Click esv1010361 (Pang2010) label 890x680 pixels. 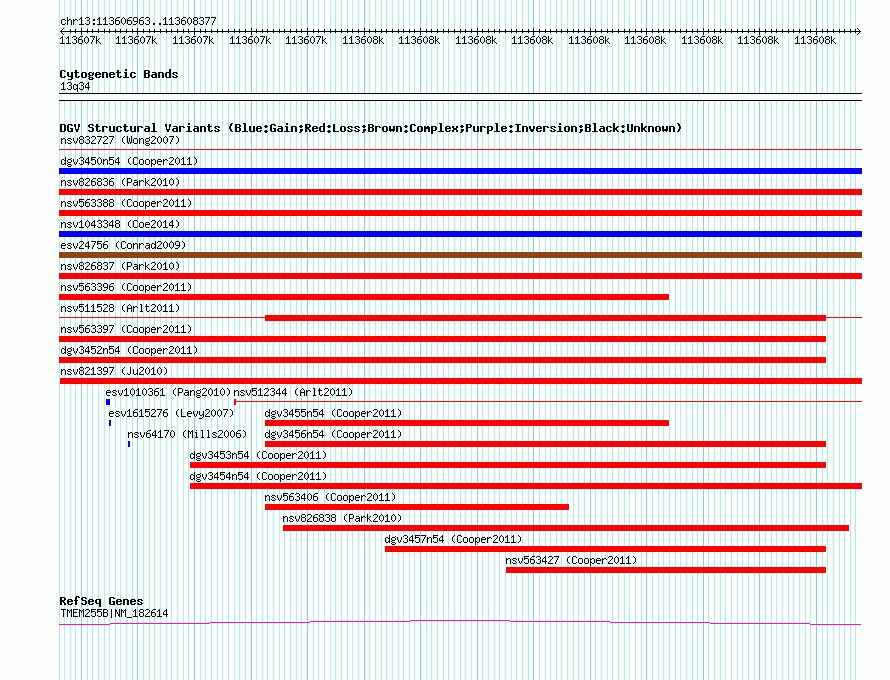pos(168,392)
